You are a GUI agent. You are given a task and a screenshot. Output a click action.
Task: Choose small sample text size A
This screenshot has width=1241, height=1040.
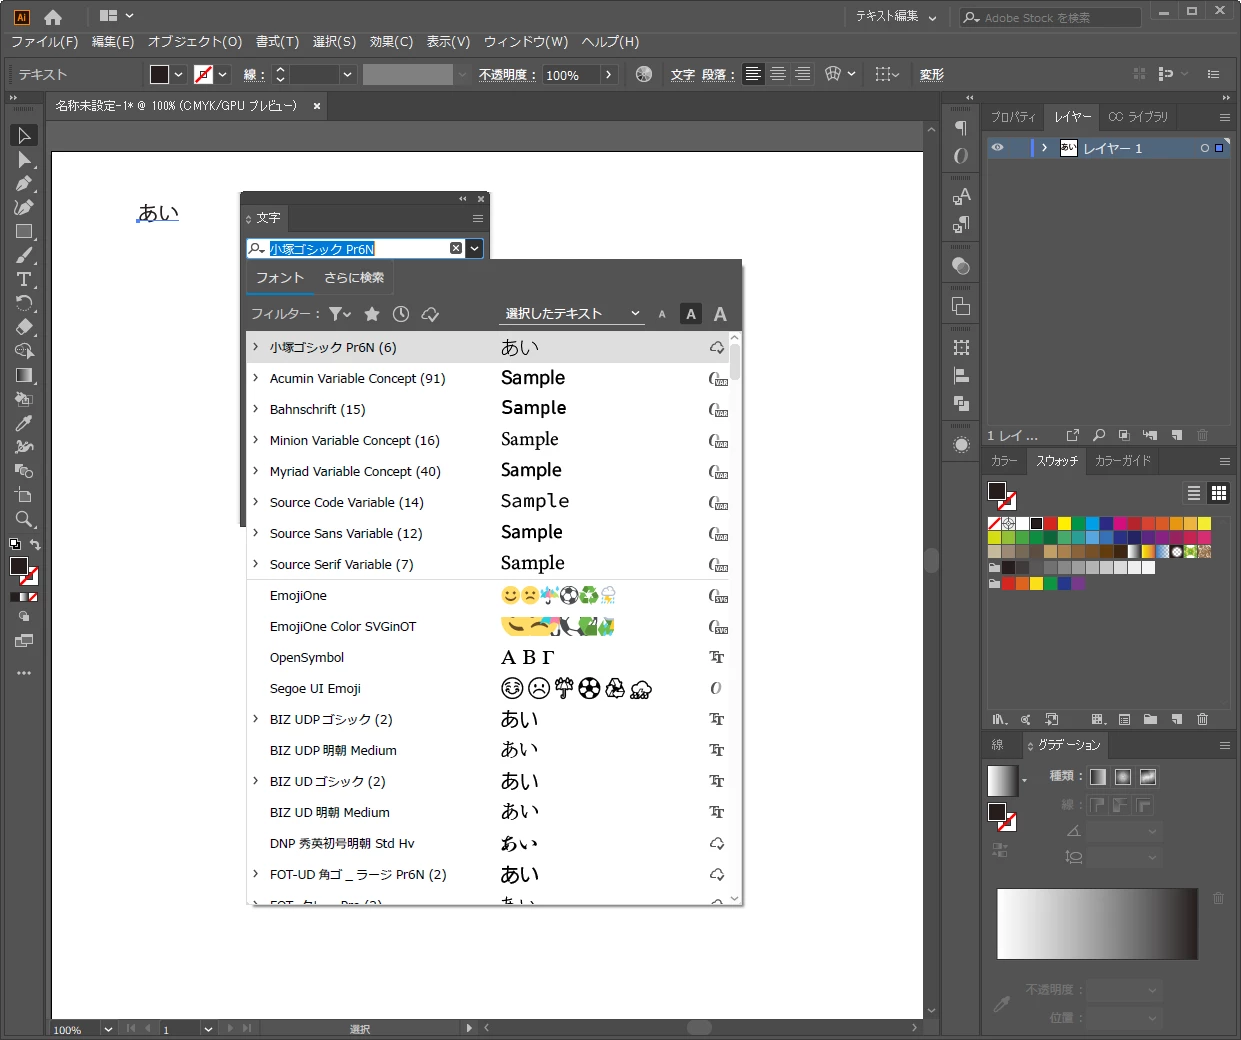(x=662, y=314)
